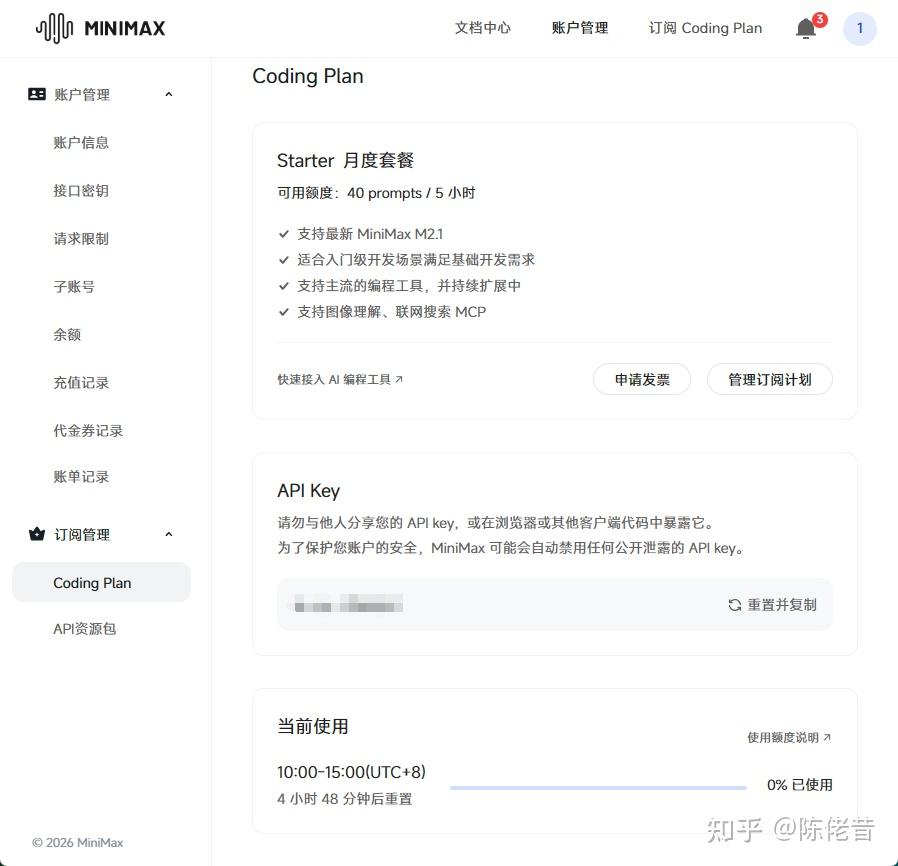Select 账户管理 in the top navigation

(580, 28)
